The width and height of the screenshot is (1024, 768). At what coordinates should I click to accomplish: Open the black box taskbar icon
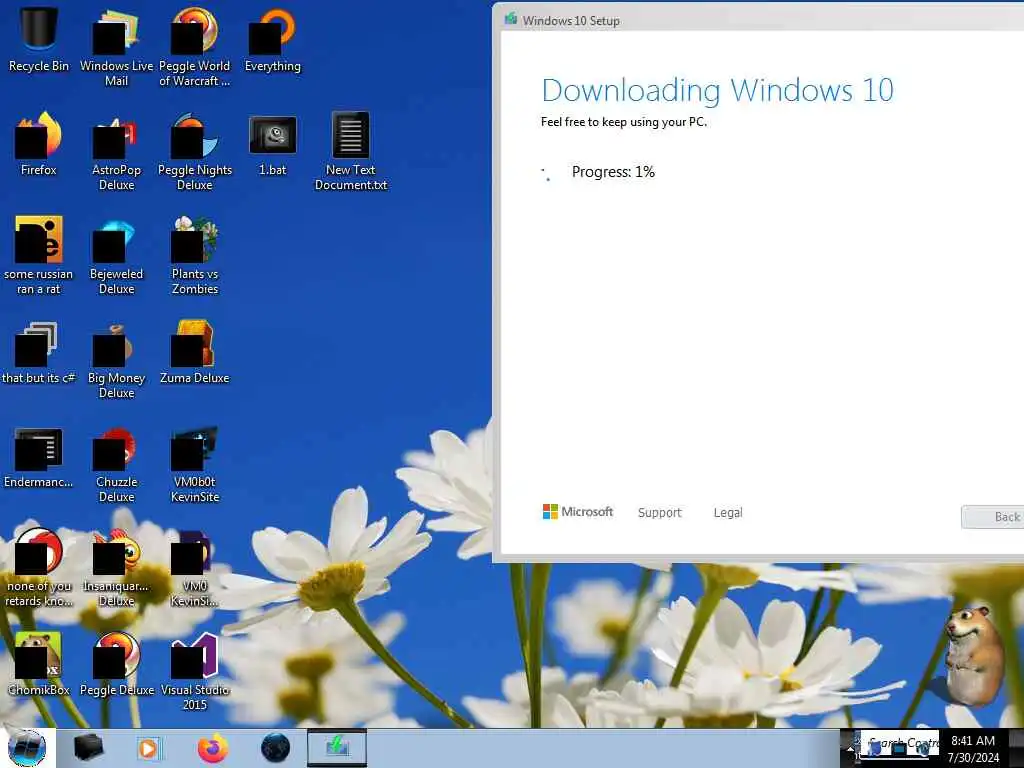click(89, 748)
